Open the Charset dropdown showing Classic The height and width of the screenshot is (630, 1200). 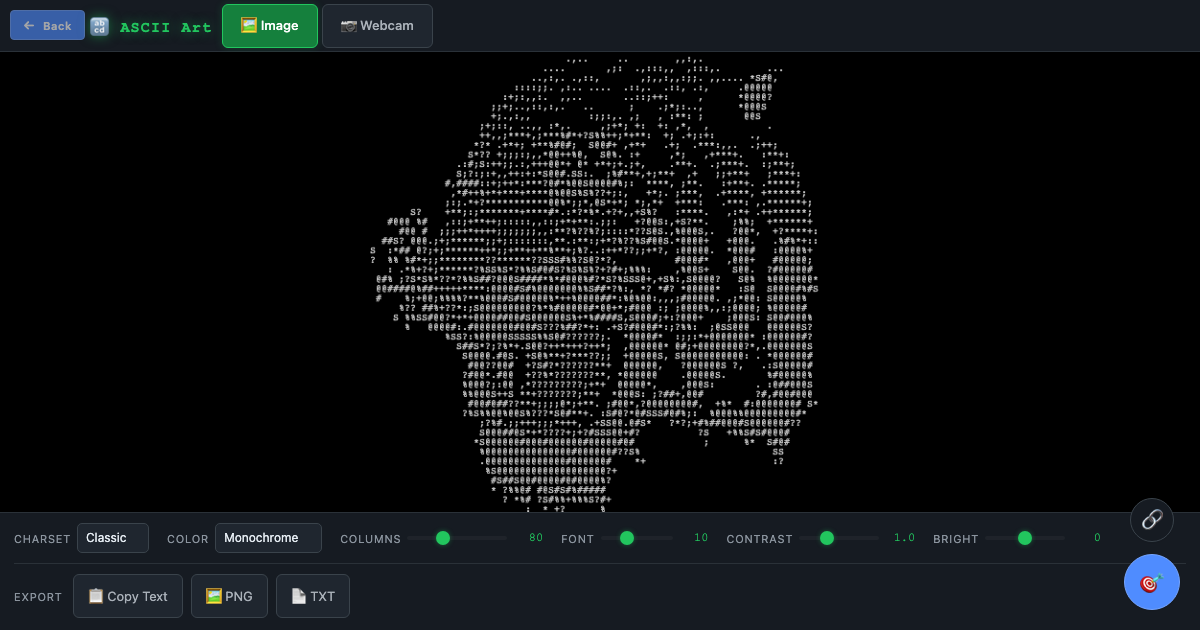click(113, 538)
